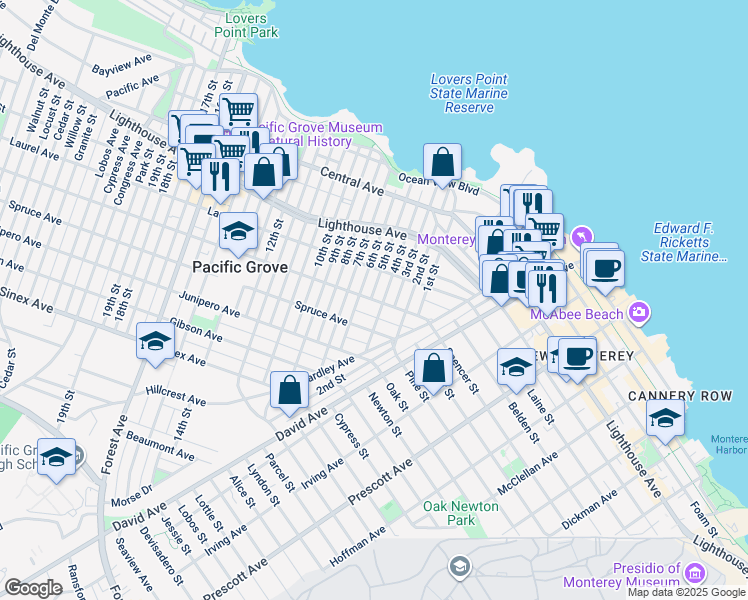
Task: Click the Prescott Ave label near Oak Newton Park
Action: click(x=380, y=482)
